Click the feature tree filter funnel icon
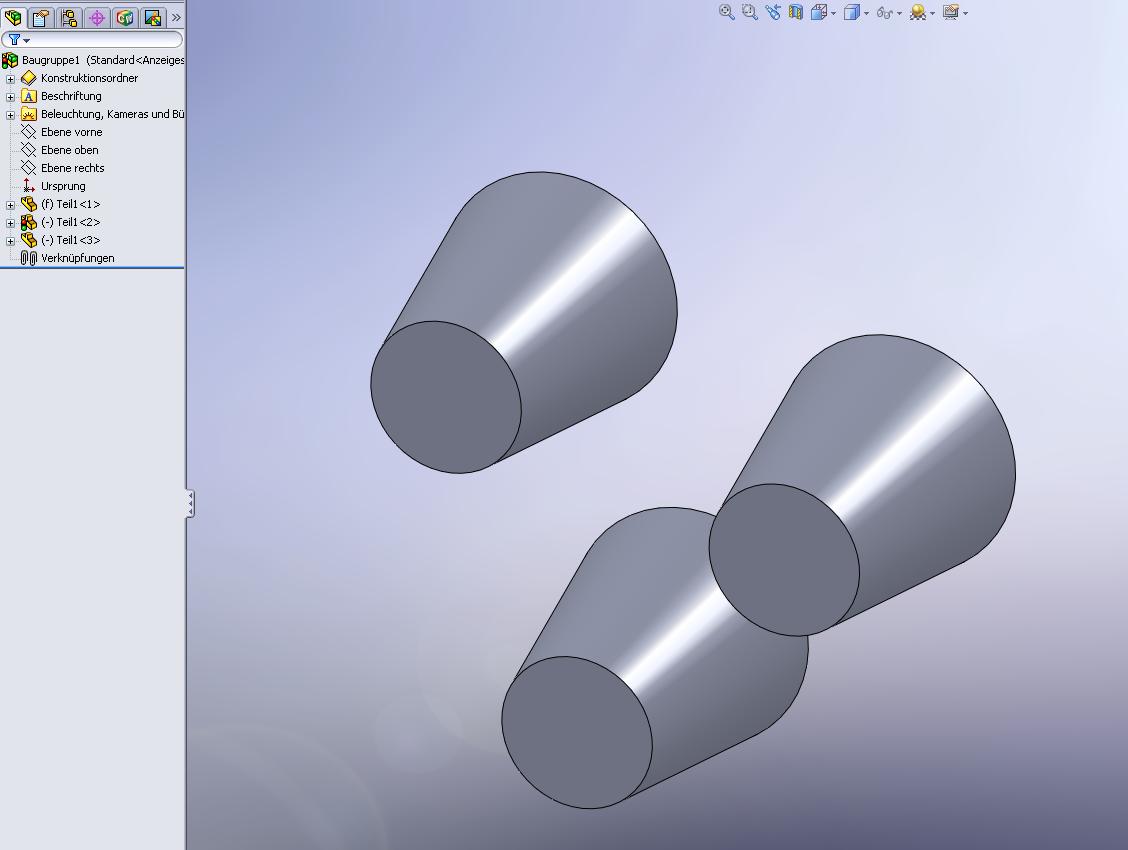The image size is (1128, 850). [14, 40]
